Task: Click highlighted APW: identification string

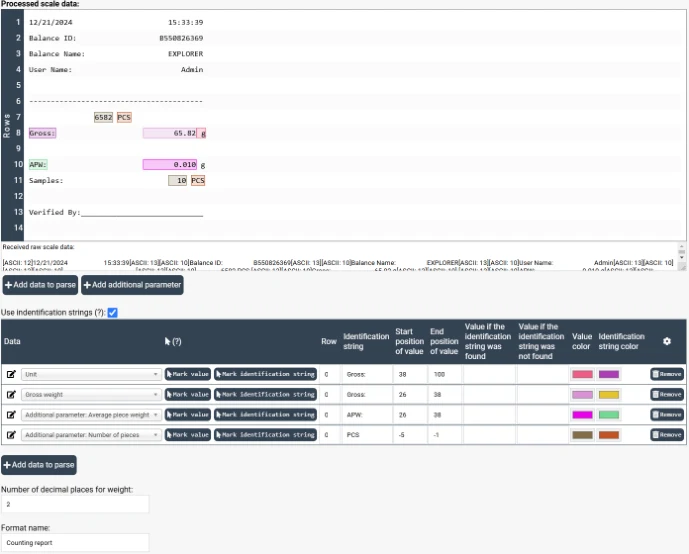Action: click(x=38, y=165)
